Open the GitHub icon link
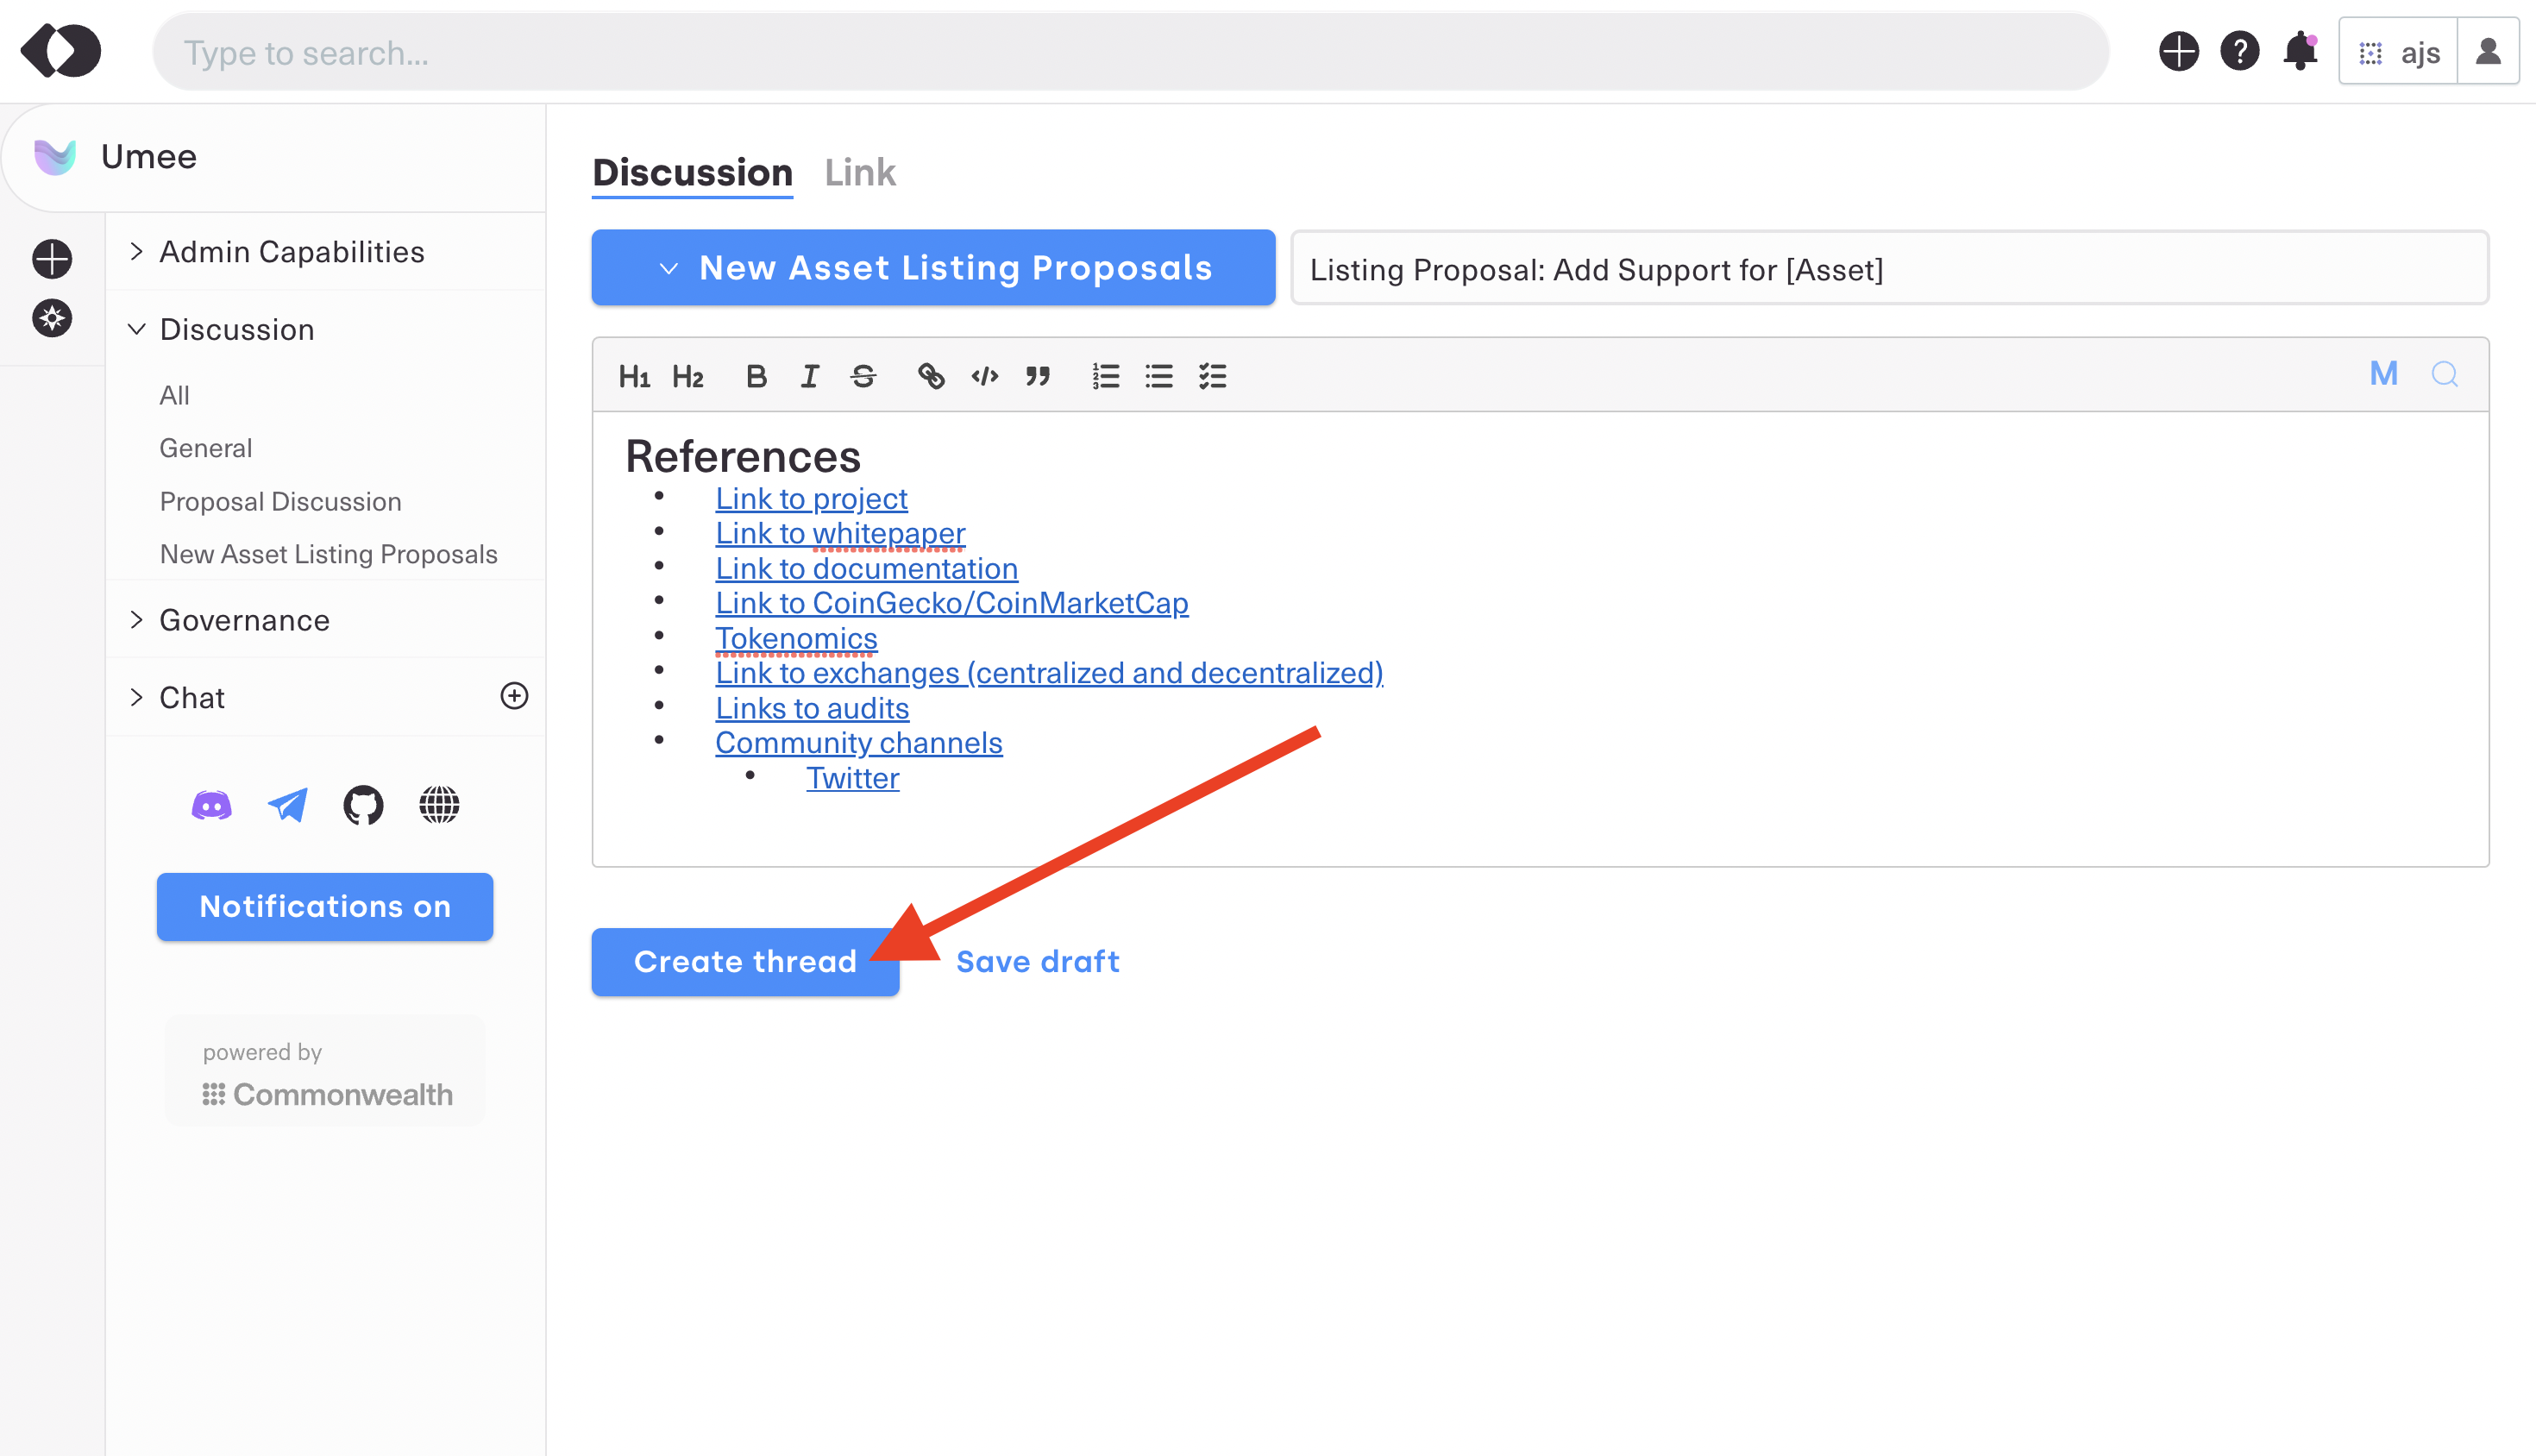Screen dimensions: 2536x1456 point(363,805)
